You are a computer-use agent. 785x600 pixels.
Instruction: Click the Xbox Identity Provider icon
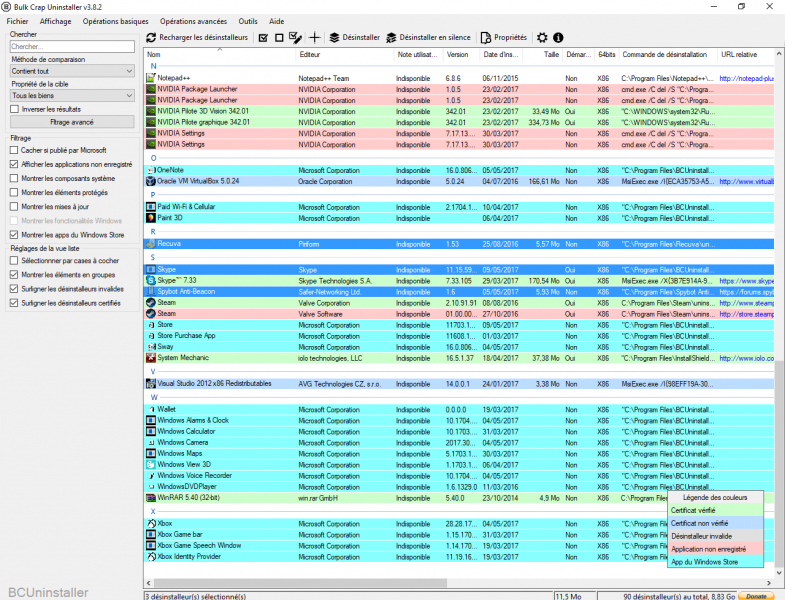(151, 556)
